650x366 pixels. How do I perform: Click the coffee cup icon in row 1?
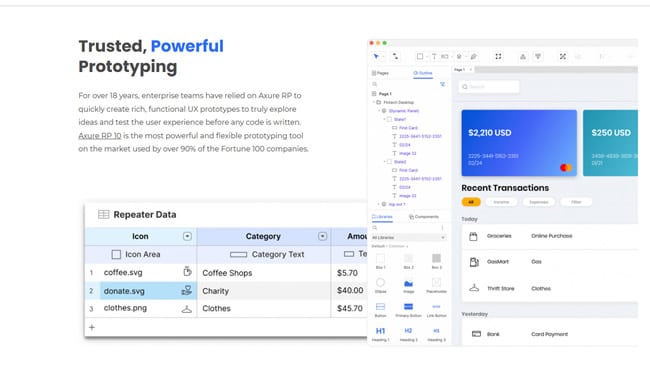(187, 272)
